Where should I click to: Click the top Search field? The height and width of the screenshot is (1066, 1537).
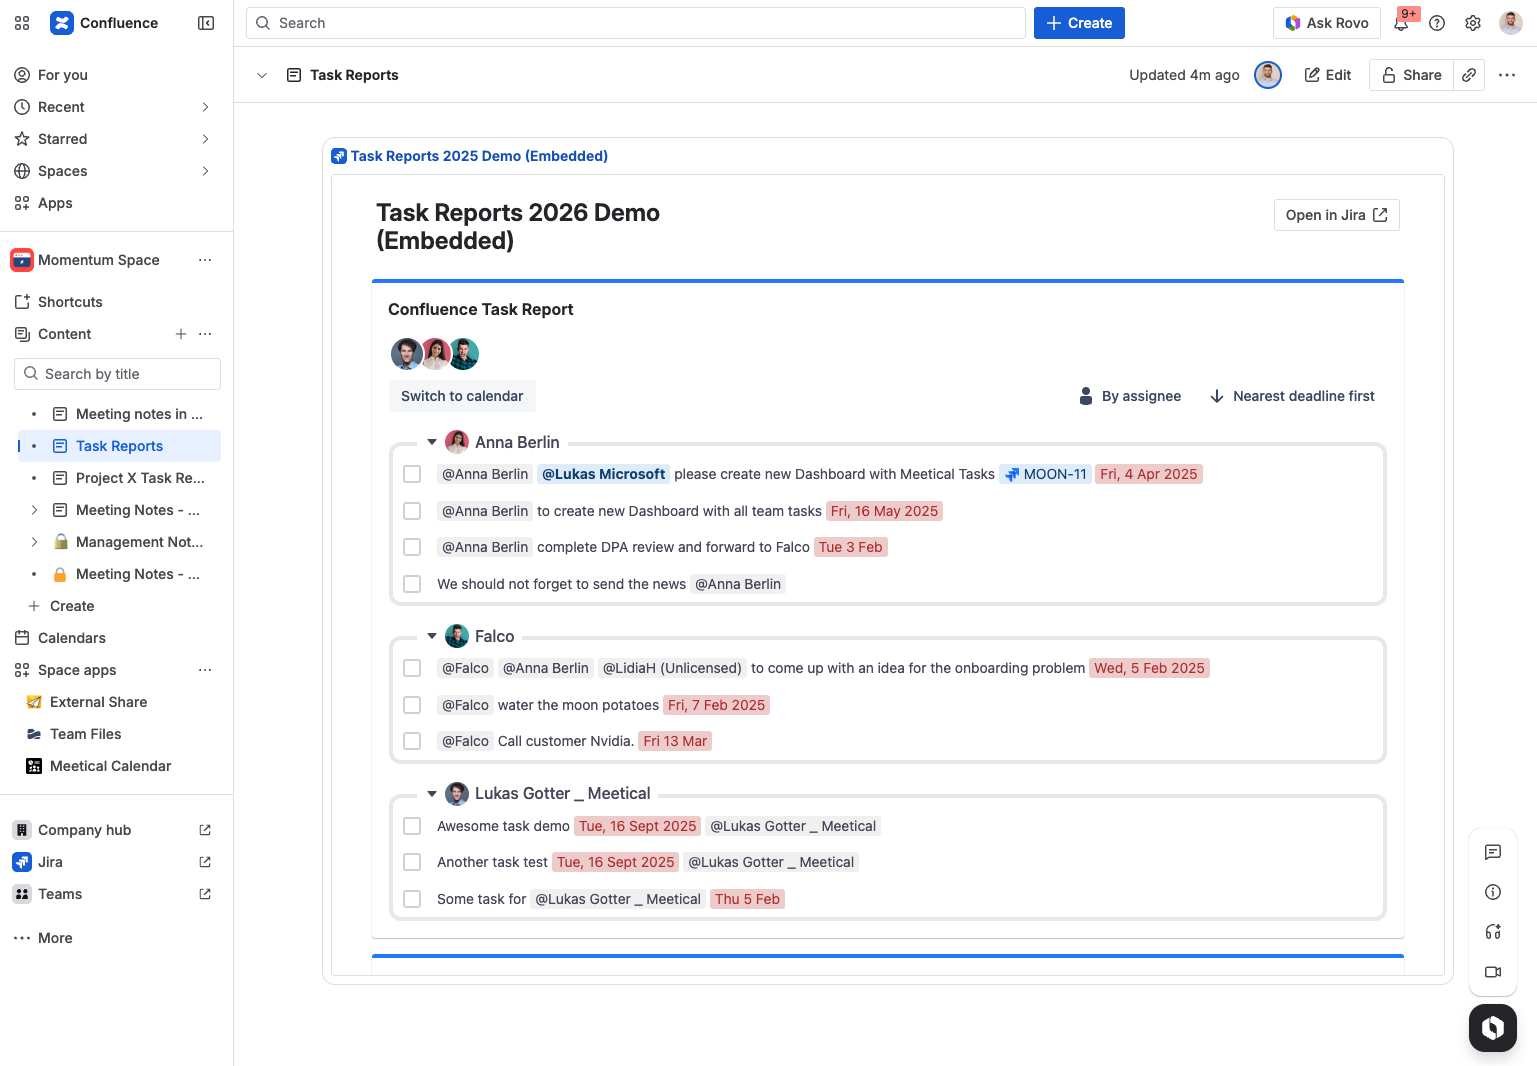point(636,23)
